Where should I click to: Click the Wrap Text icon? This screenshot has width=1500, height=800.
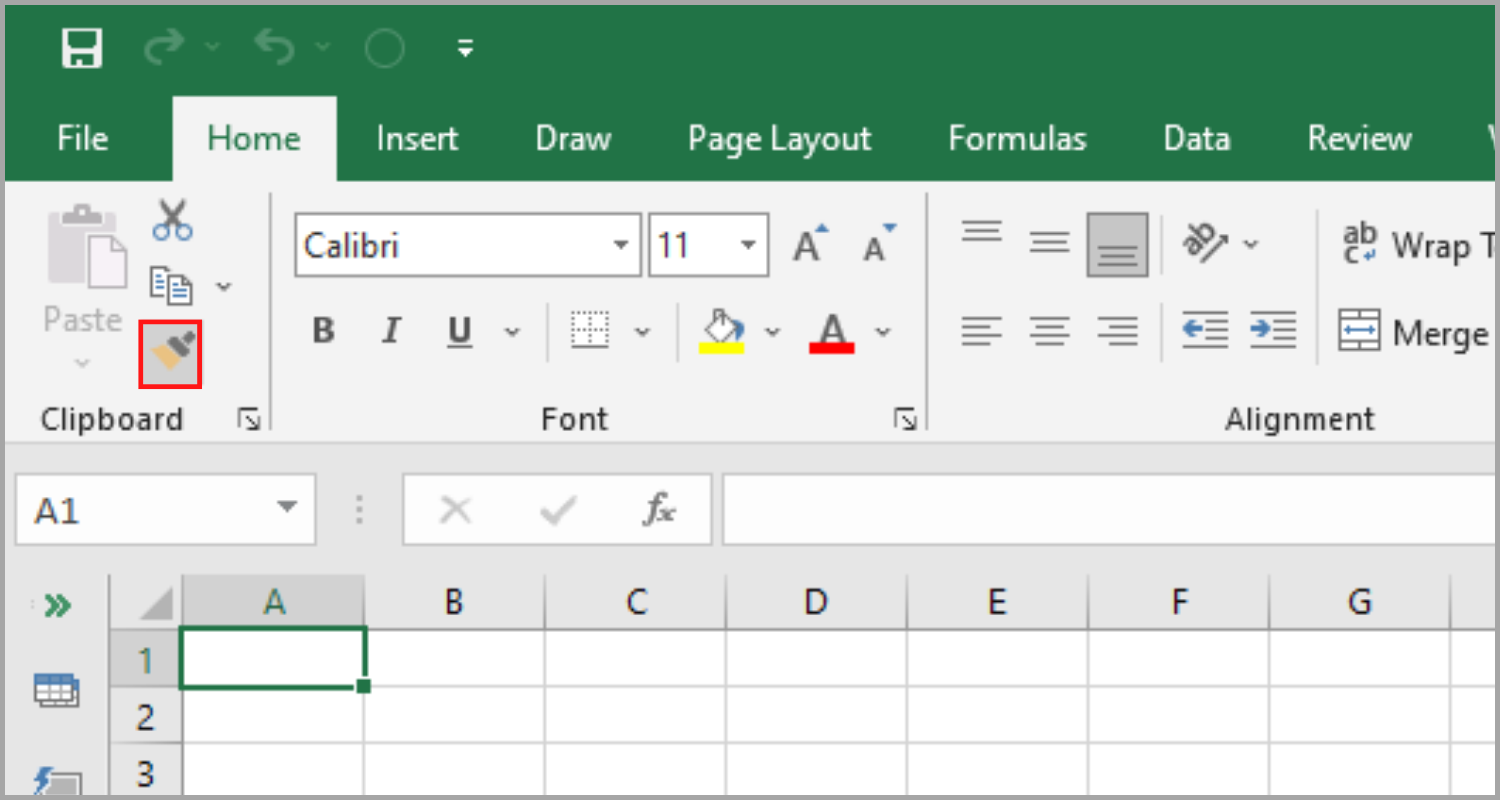point(1360,242)
